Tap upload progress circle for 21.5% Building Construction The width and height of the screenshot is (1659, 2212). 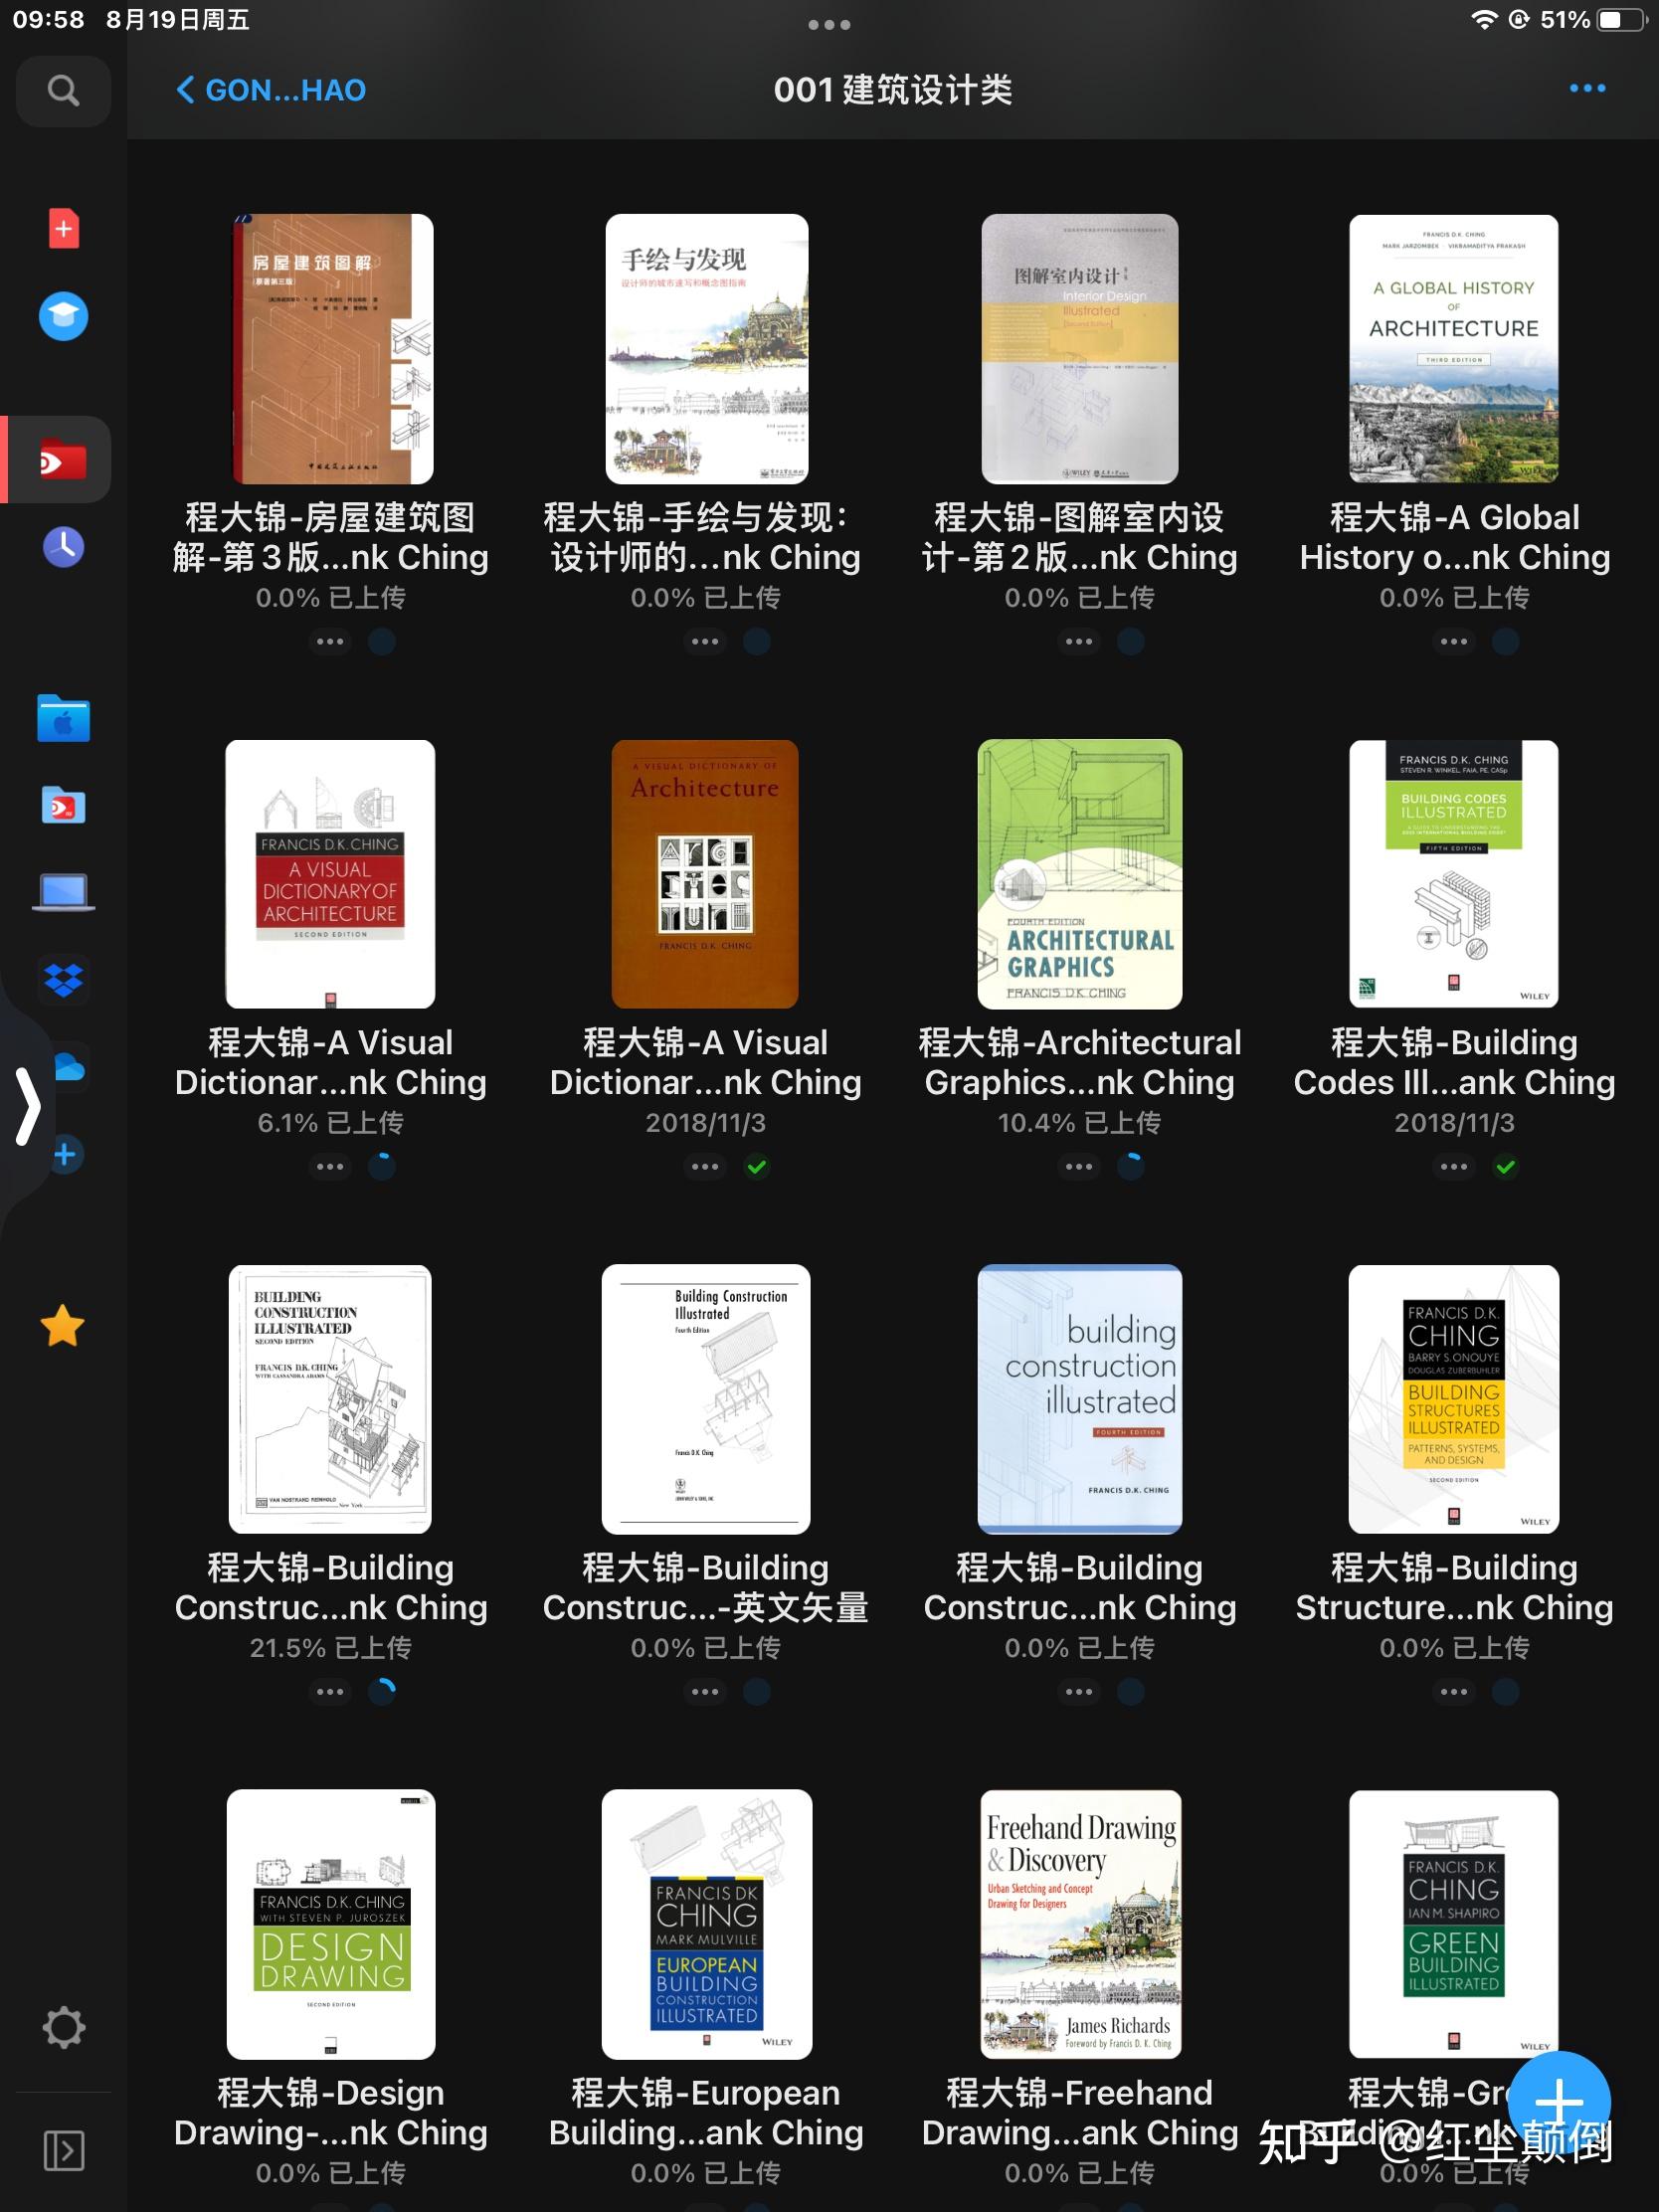click(x=382, y=1691)
